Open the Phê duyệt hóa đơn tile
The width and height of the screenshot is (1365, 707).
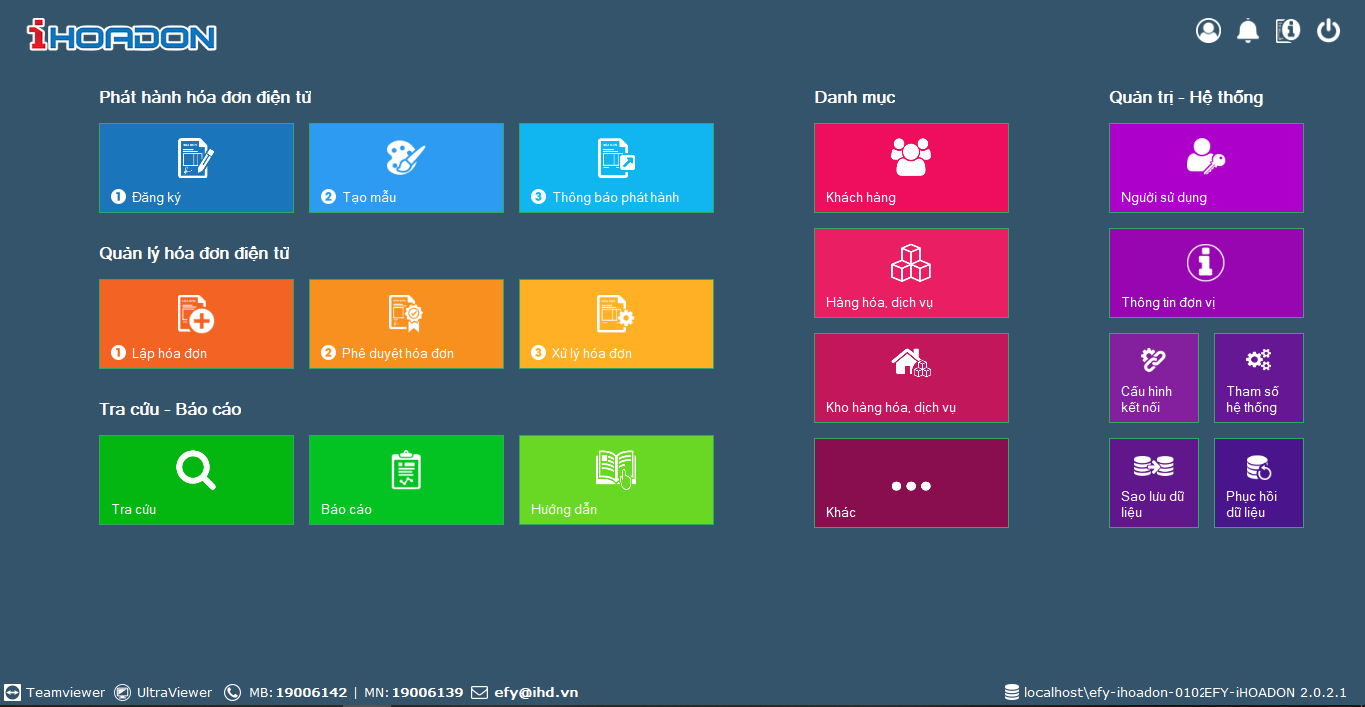pos(406,324)
